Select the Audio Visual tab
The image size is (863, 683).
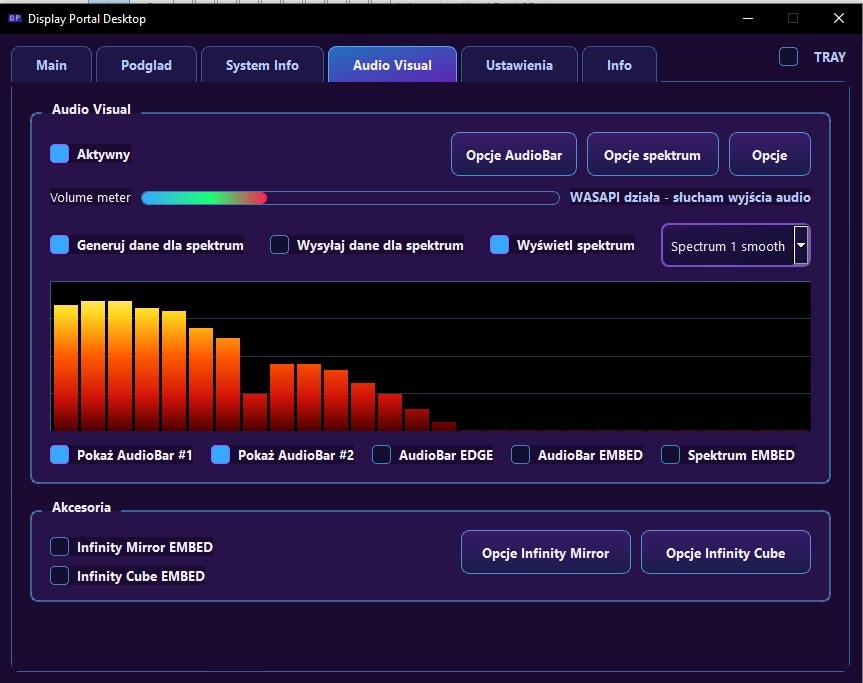point(392,65)
